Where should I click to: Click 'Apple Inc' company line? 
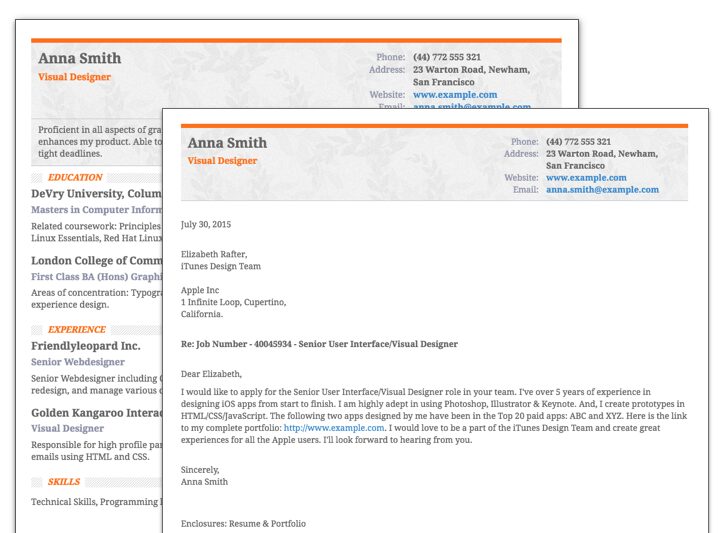200,290
